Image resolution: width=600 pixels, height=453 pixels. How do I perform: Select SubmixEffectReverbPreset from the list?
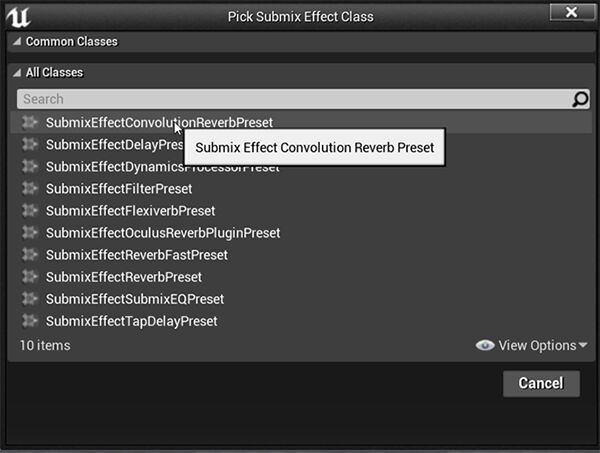click(x=124, y=277)
